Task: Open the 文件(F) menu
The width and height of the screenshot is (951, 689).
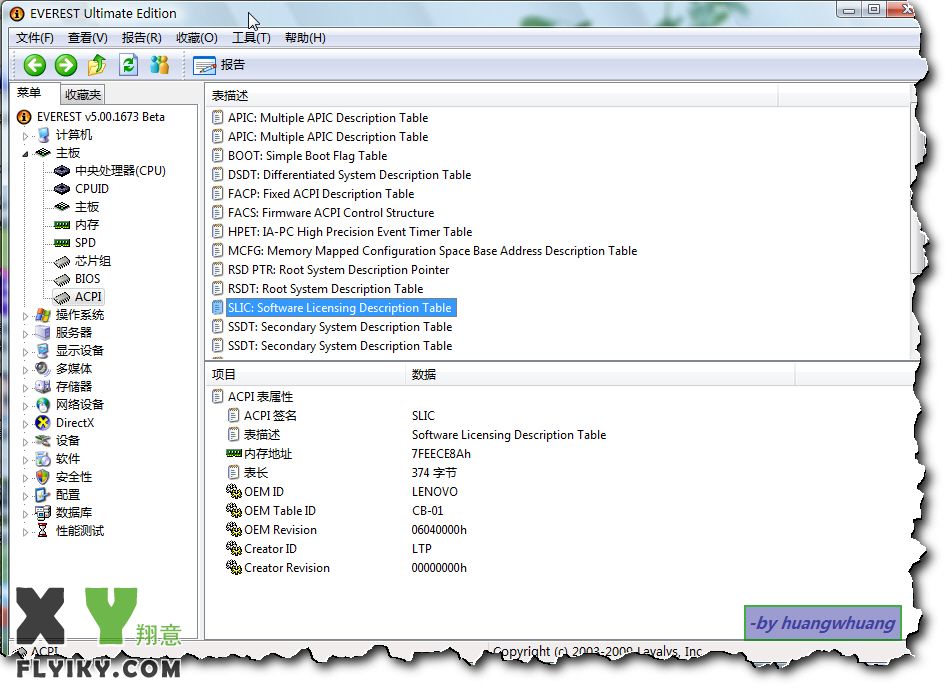Action: (35, 38)
